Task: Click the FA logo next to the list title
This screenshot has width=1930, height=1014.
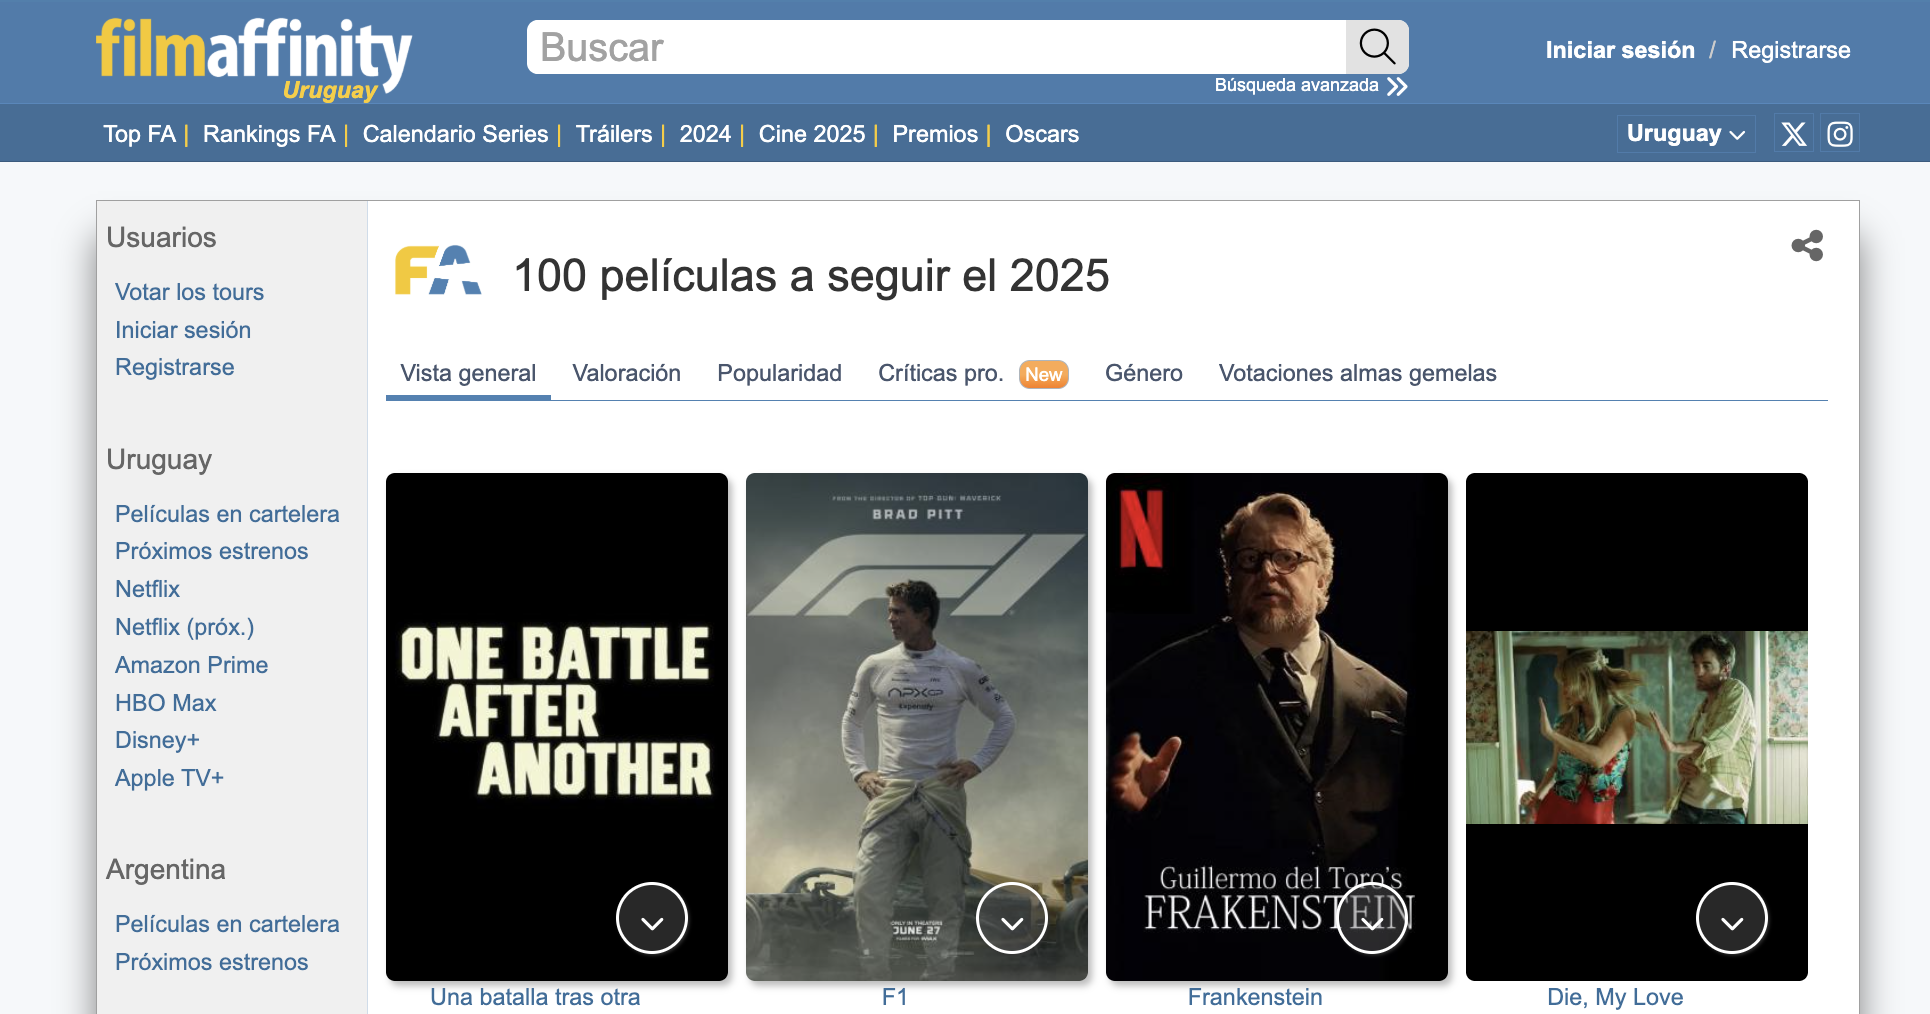Action: coord(438,270)
